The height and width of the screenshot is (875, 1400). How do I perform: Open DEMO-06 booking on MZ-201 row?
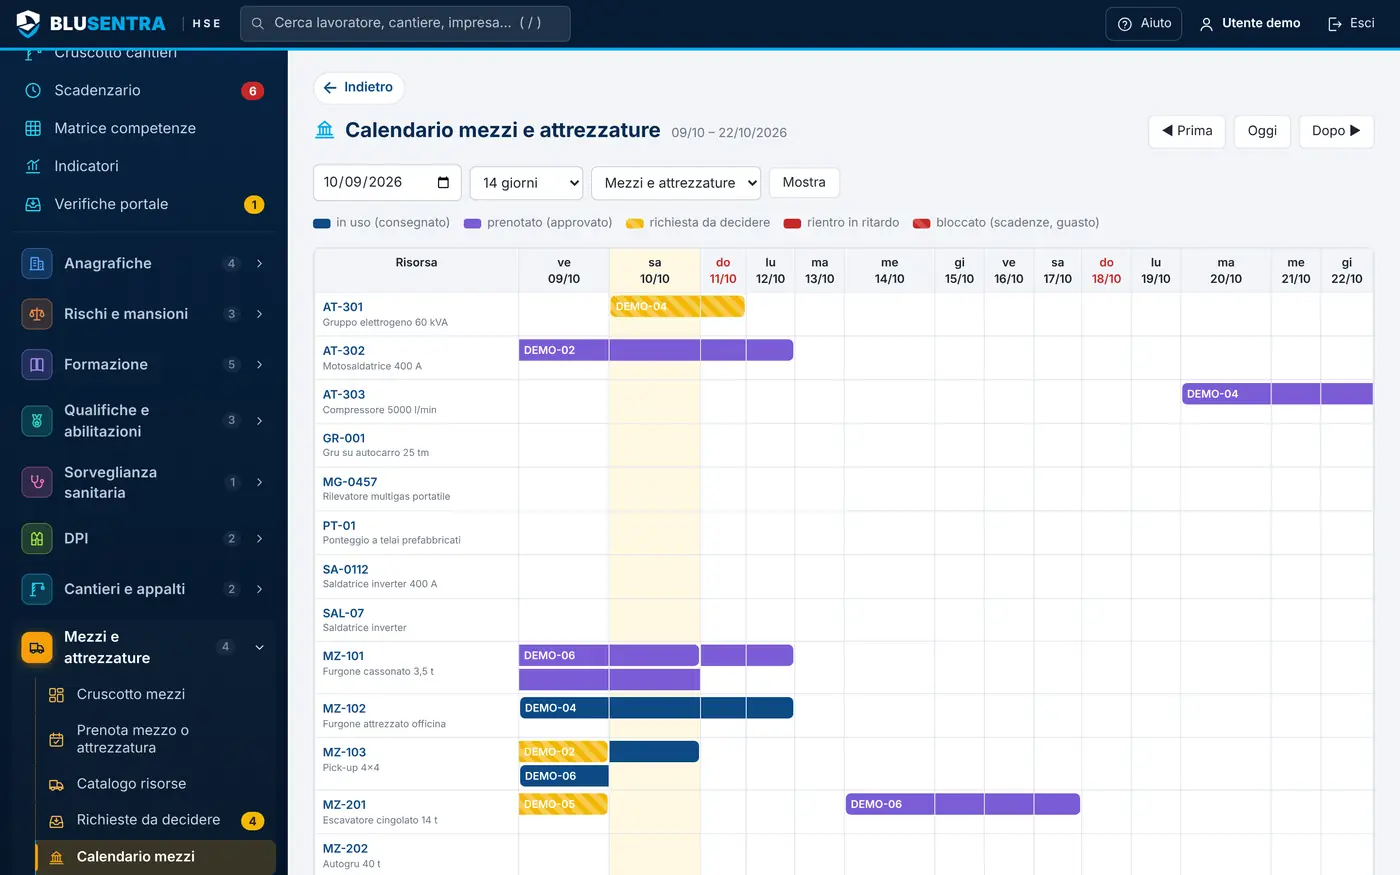(962, 804)
